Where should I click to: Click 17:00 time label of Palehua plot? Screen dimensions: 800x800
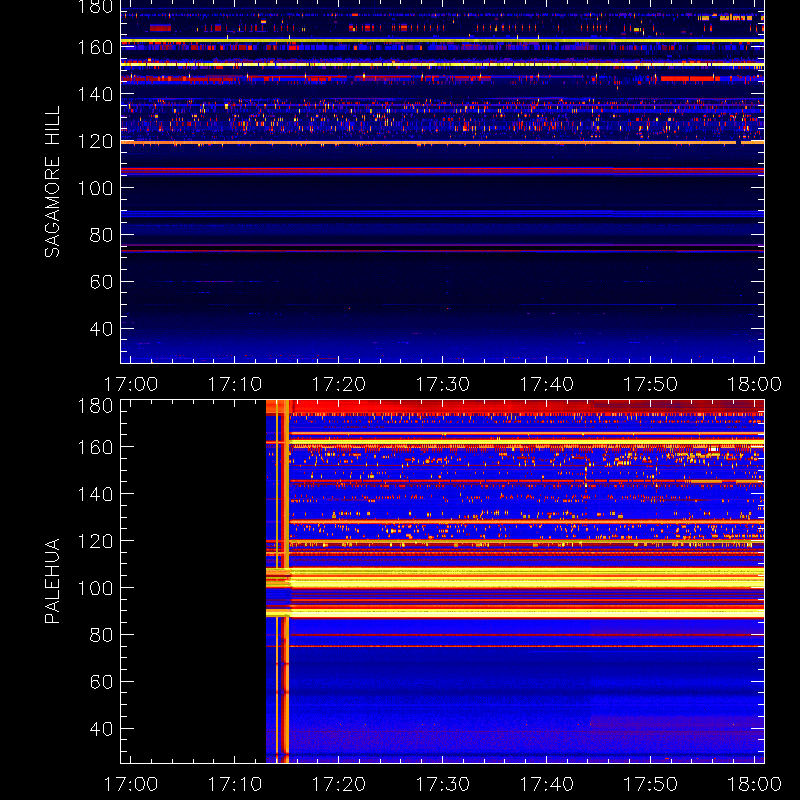click(x=131, y=784)
